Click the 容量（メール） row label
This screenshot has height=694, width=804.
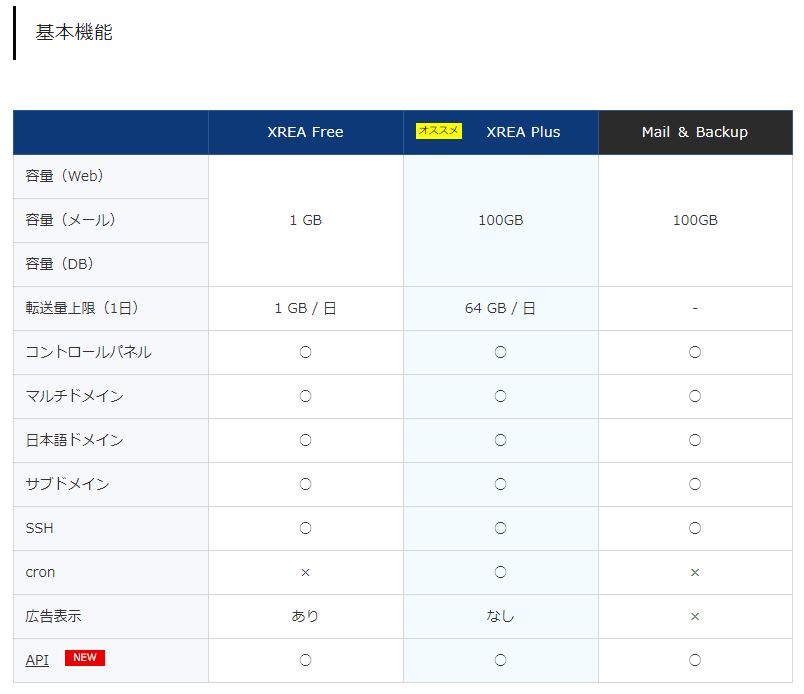pos(71,220)
